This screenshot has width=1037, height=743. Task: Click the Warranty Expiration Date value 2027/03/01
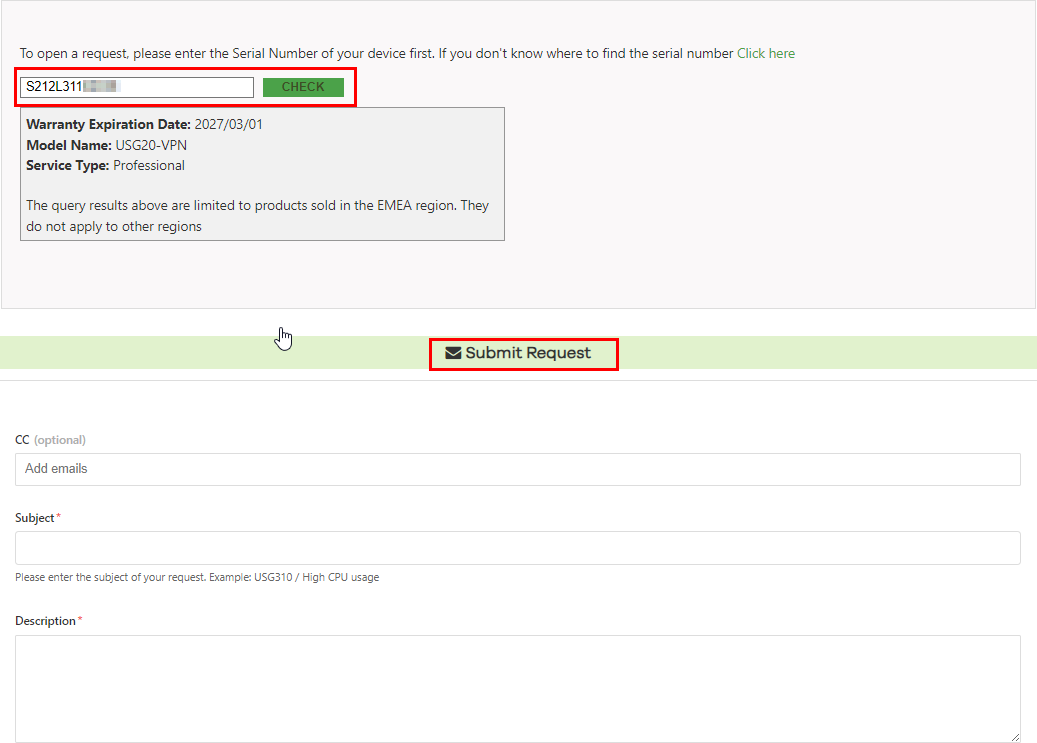coord(228,125)
